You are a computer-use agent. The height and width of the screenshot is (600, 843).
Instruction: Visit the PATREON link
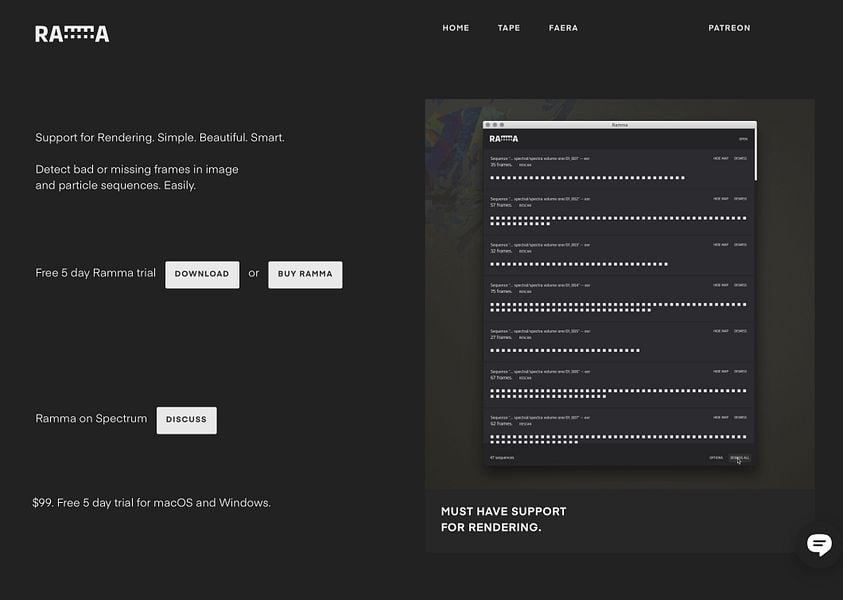729,28
